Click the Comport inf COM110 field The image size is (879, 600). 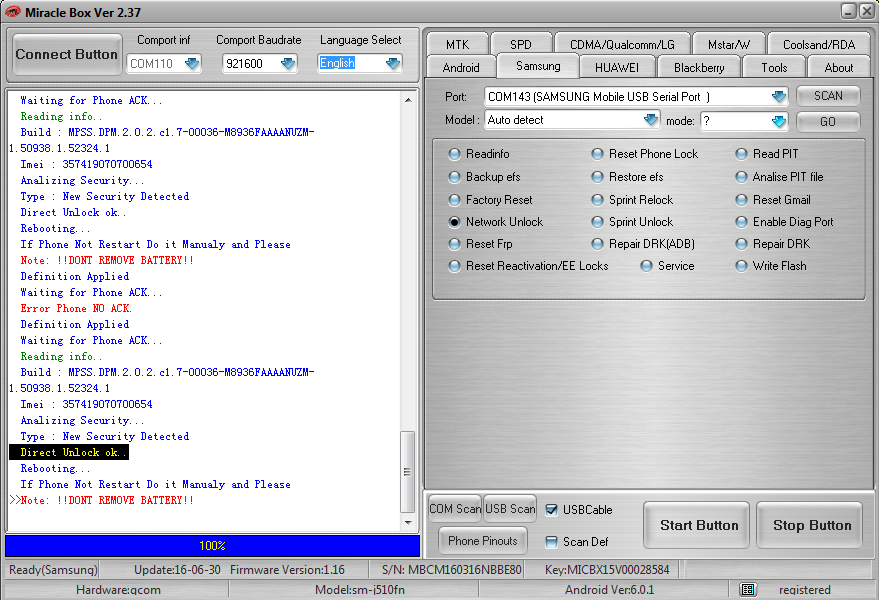click(x=164, y=63)
